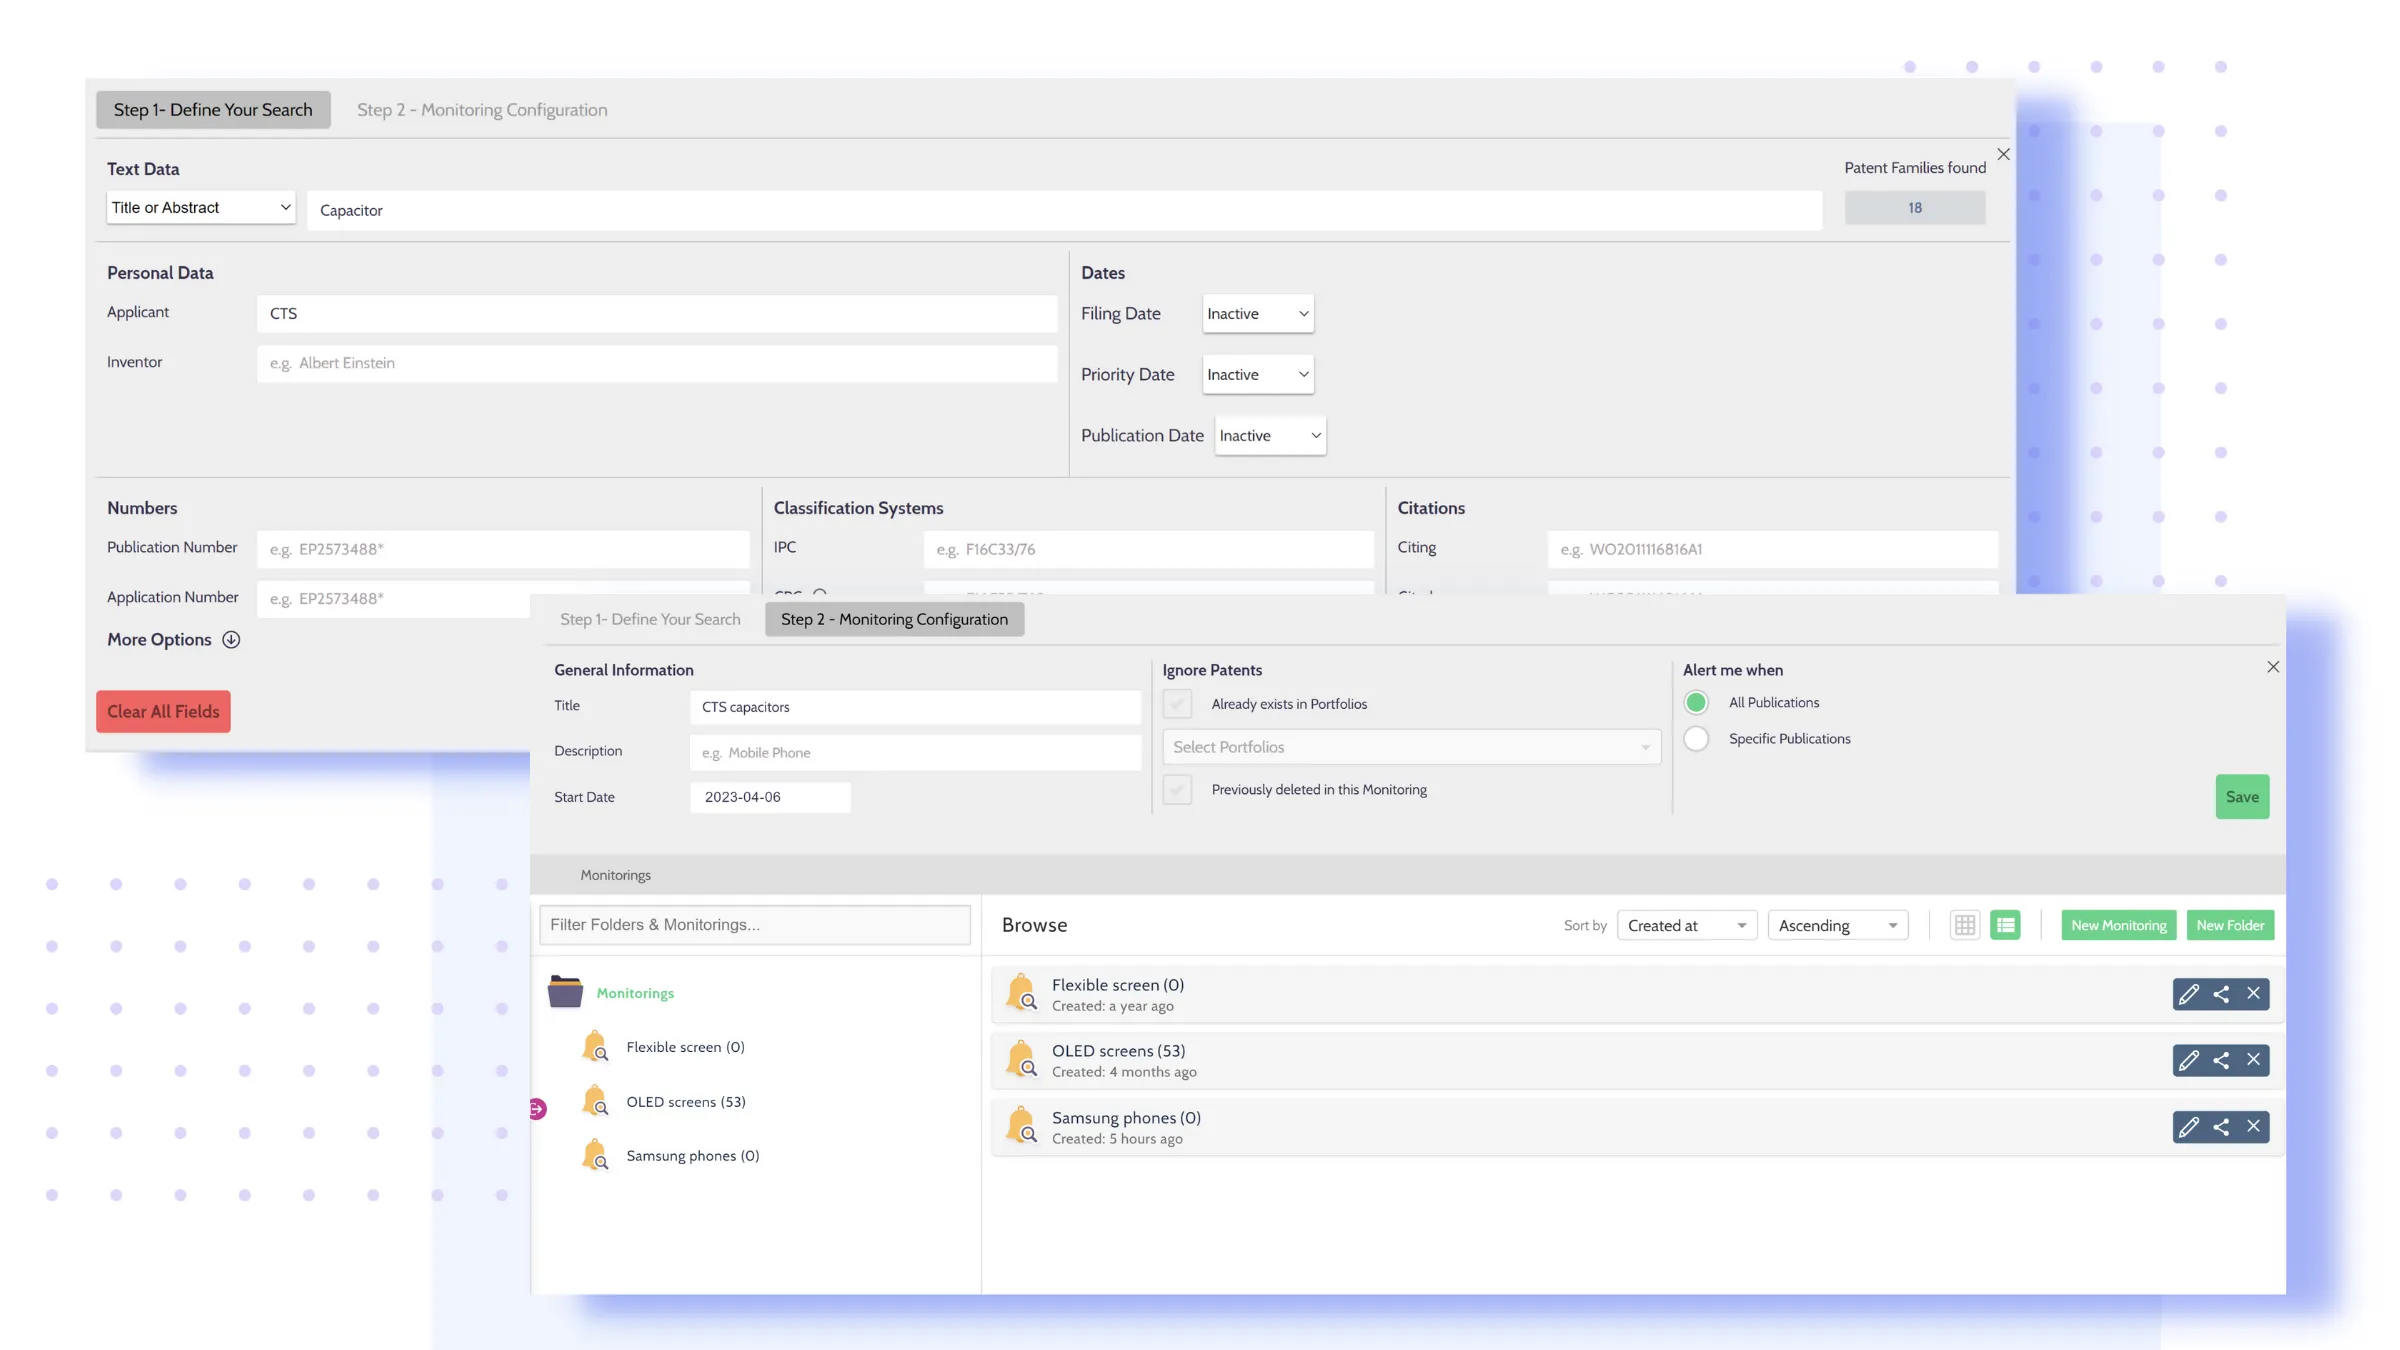Switch to list view layout
2400x1350 pixels.
[x=2005, y=925]
